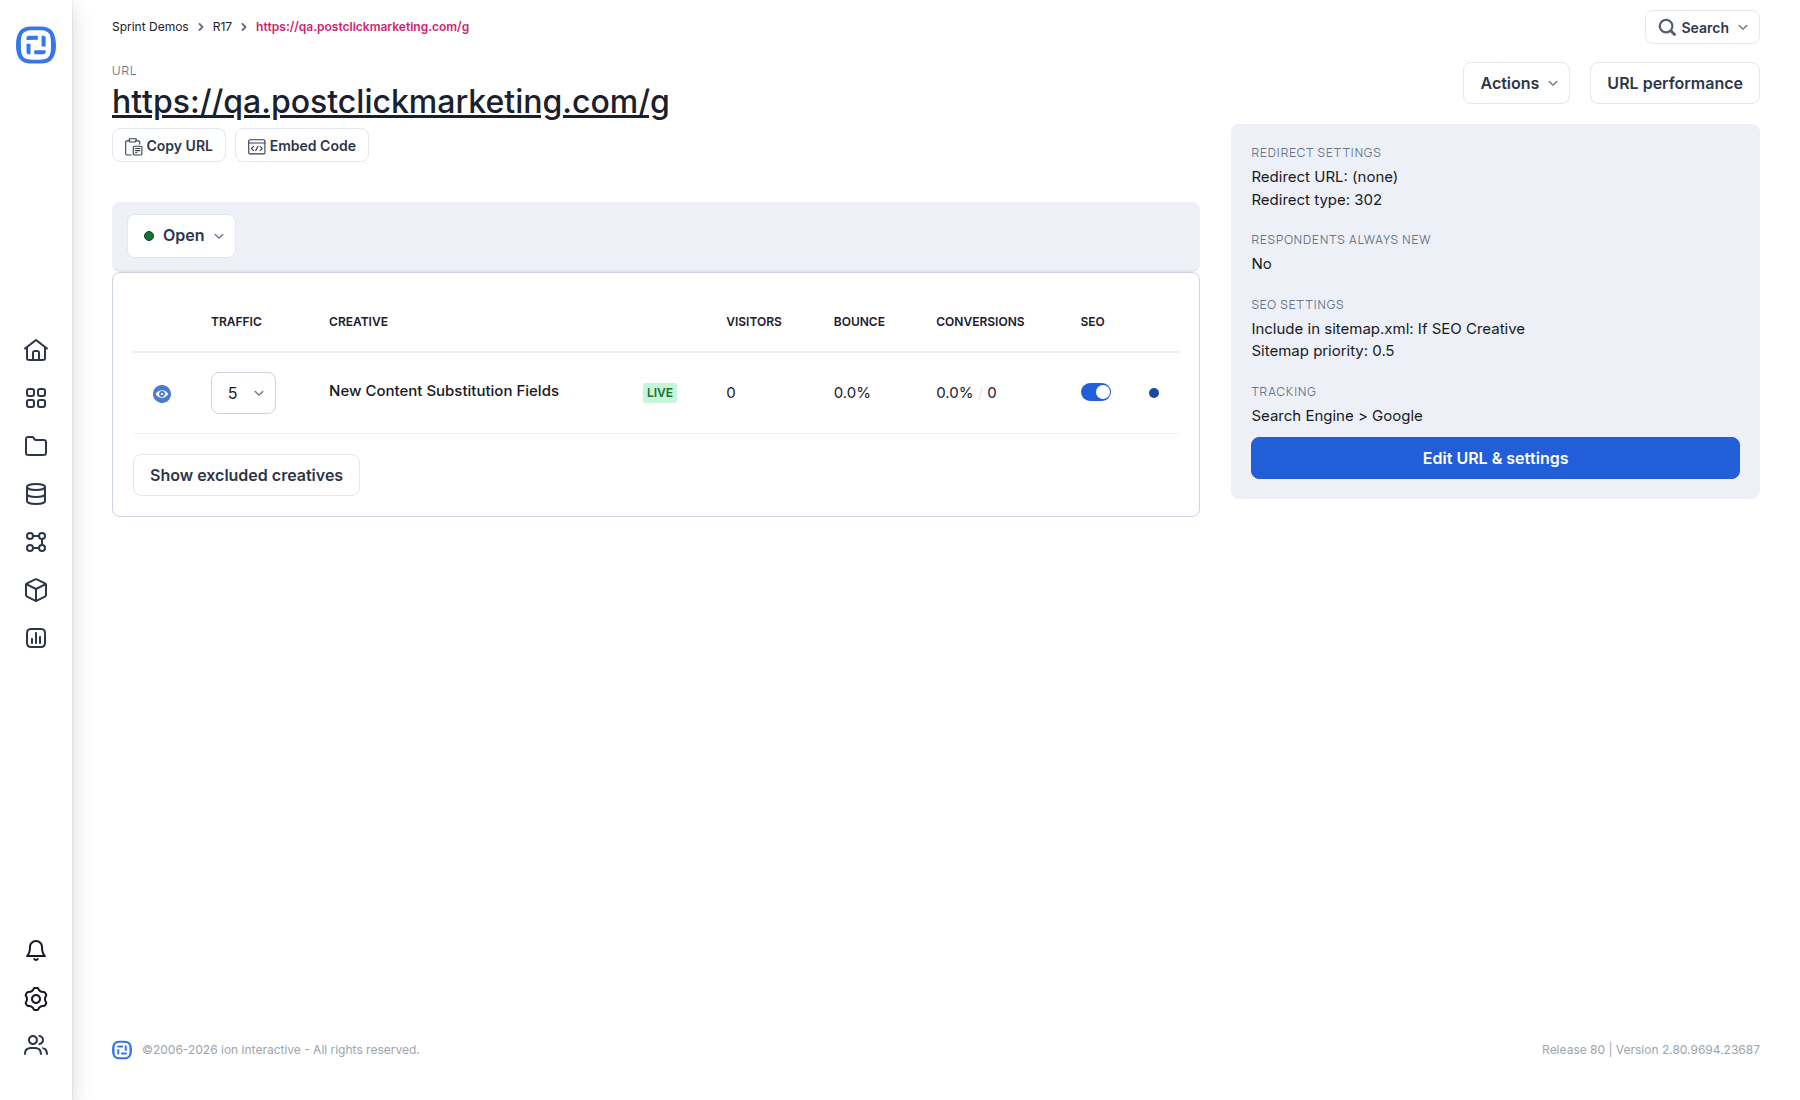Open notifications bell icon
Viewport: 1800px width, 1100px height.
pyautogui.click(x=36, y=950)
